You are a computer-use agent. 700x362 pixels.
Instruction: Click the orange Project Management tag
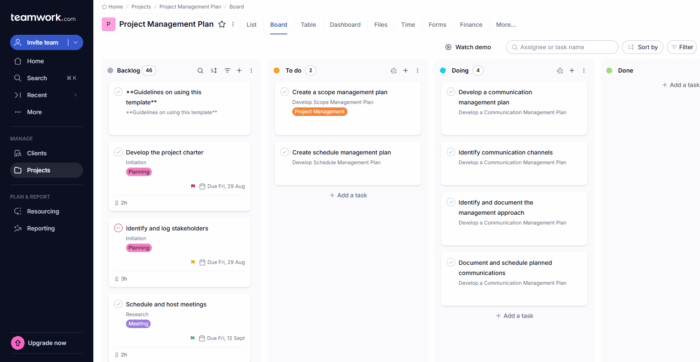(x=320, y=112)
